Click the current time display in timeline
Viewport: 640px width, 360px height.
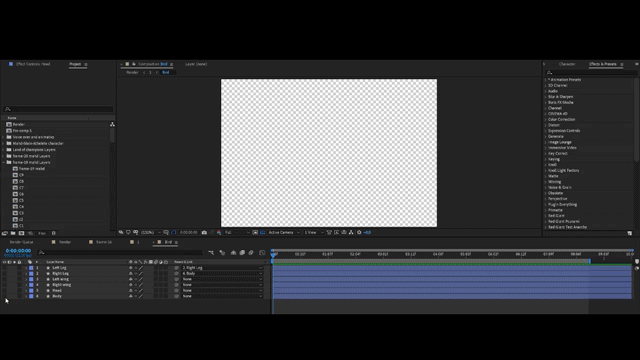click(x=18, y=251)
